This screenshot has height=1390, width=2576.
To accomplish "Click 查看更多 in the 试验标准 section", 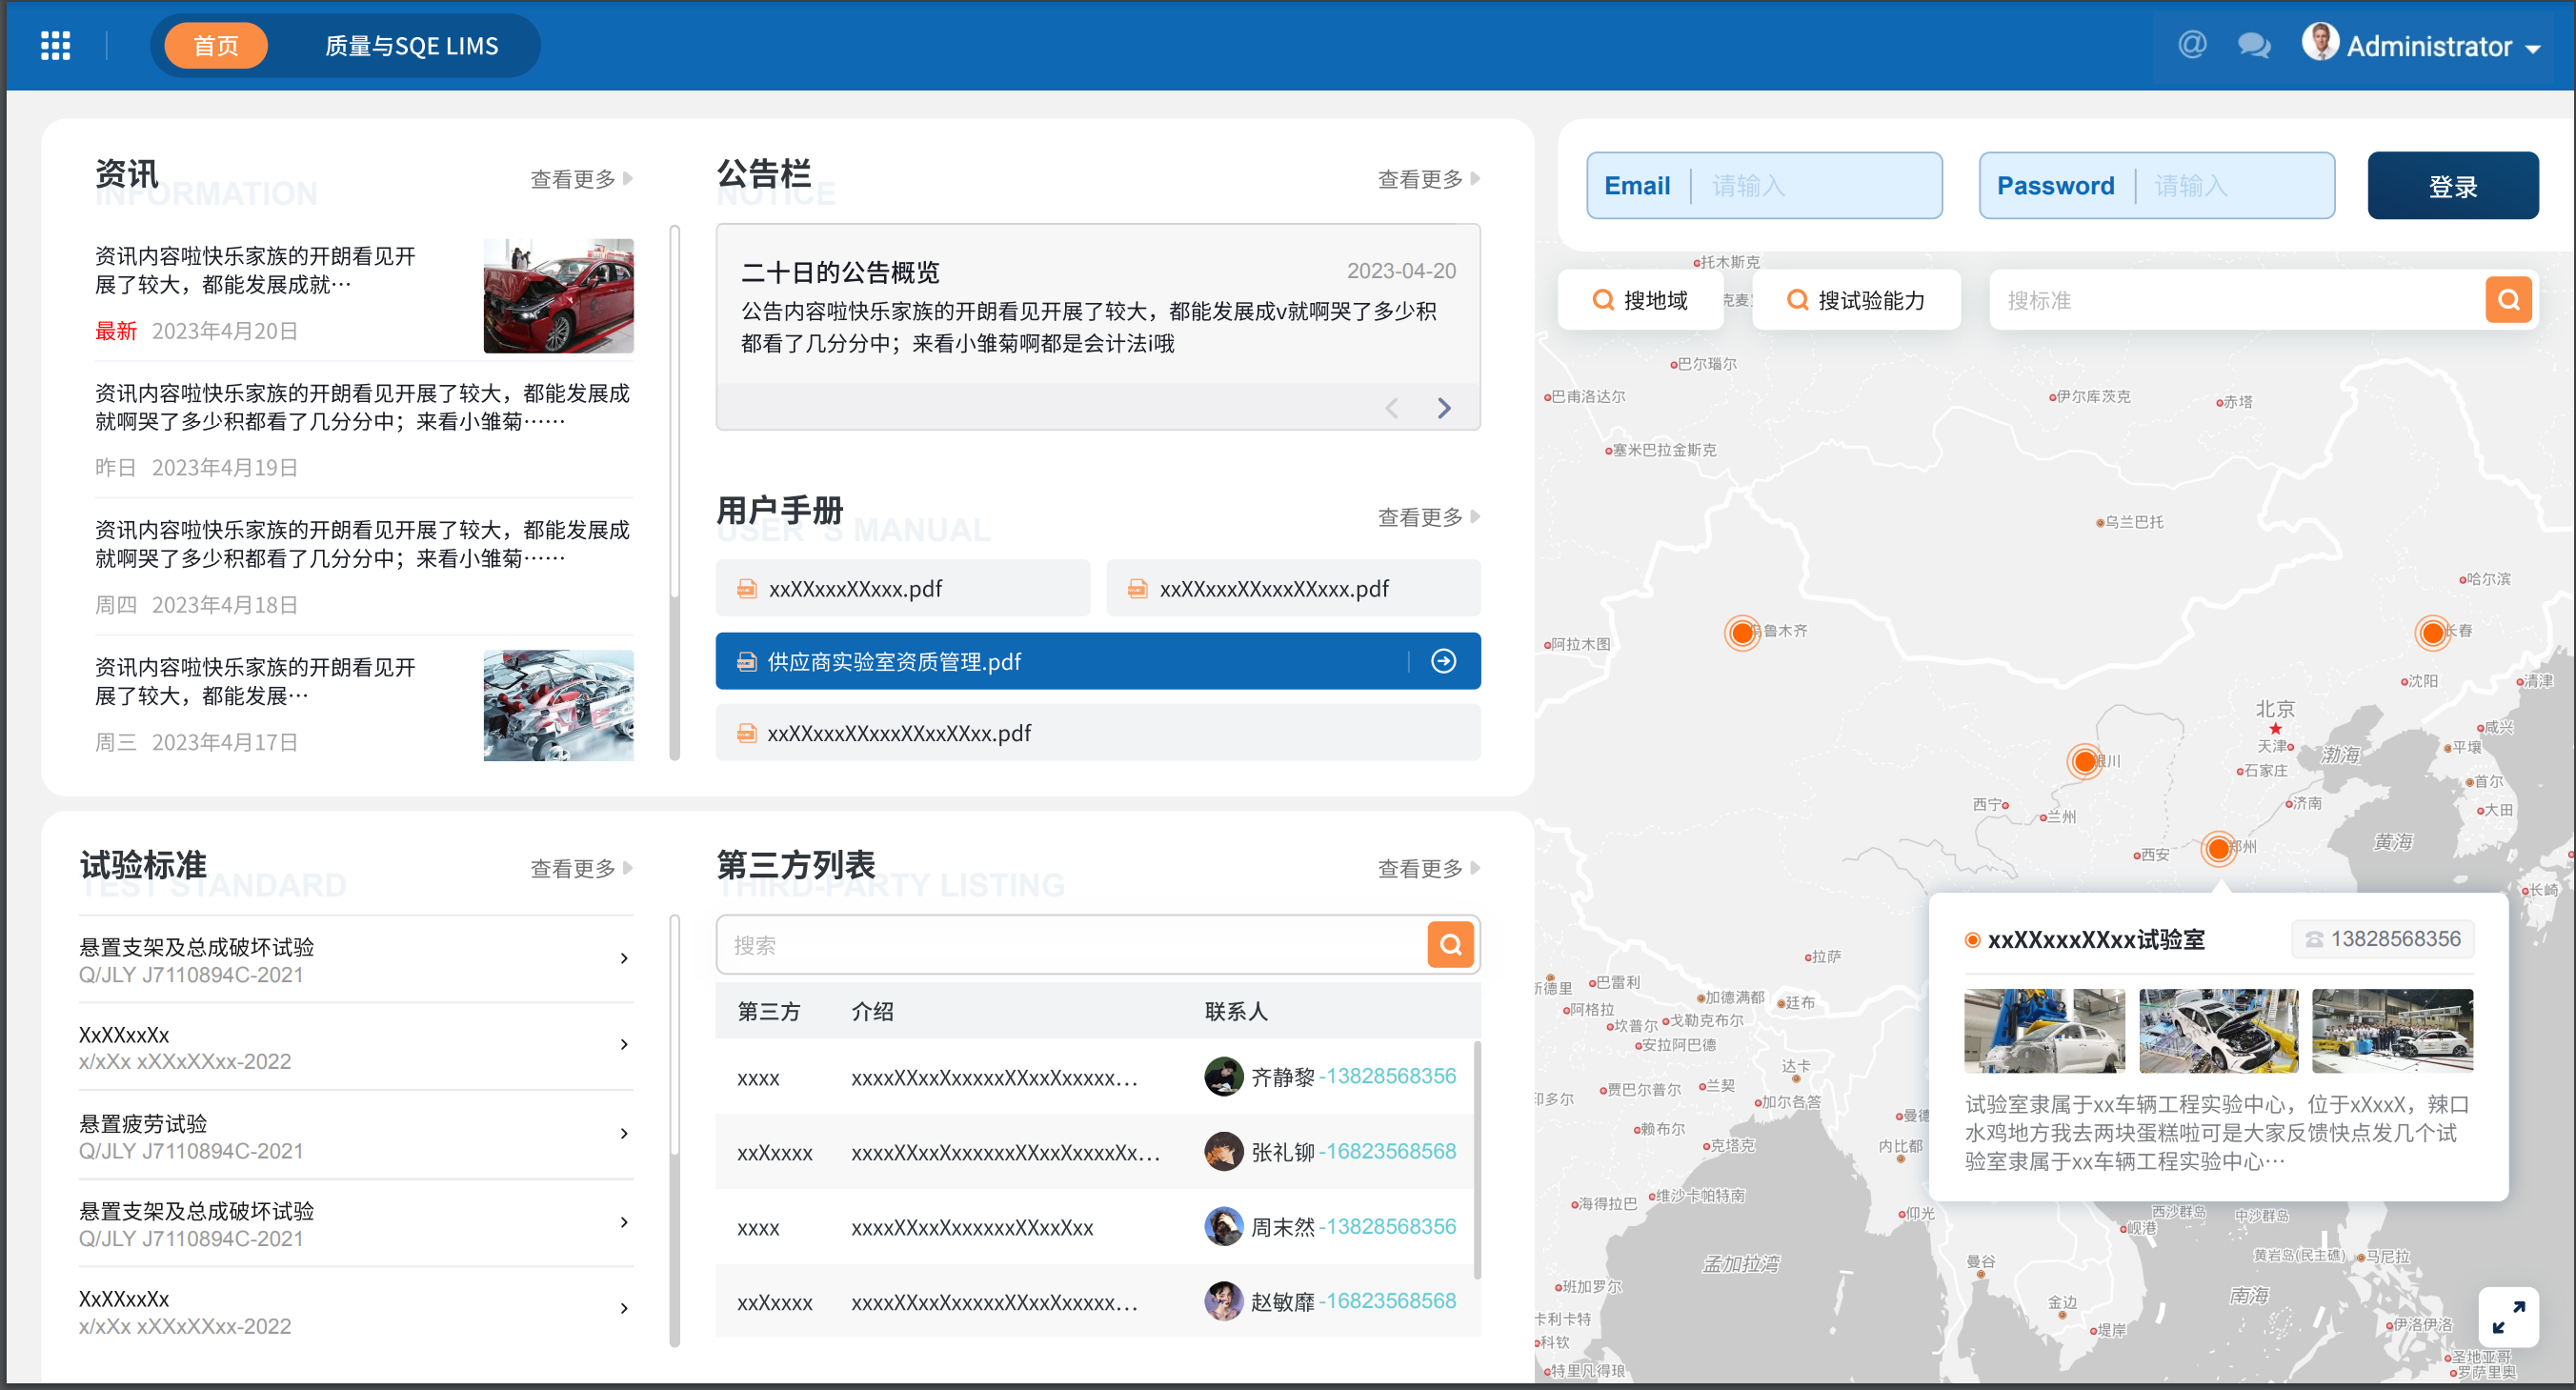I will point(581,868).
